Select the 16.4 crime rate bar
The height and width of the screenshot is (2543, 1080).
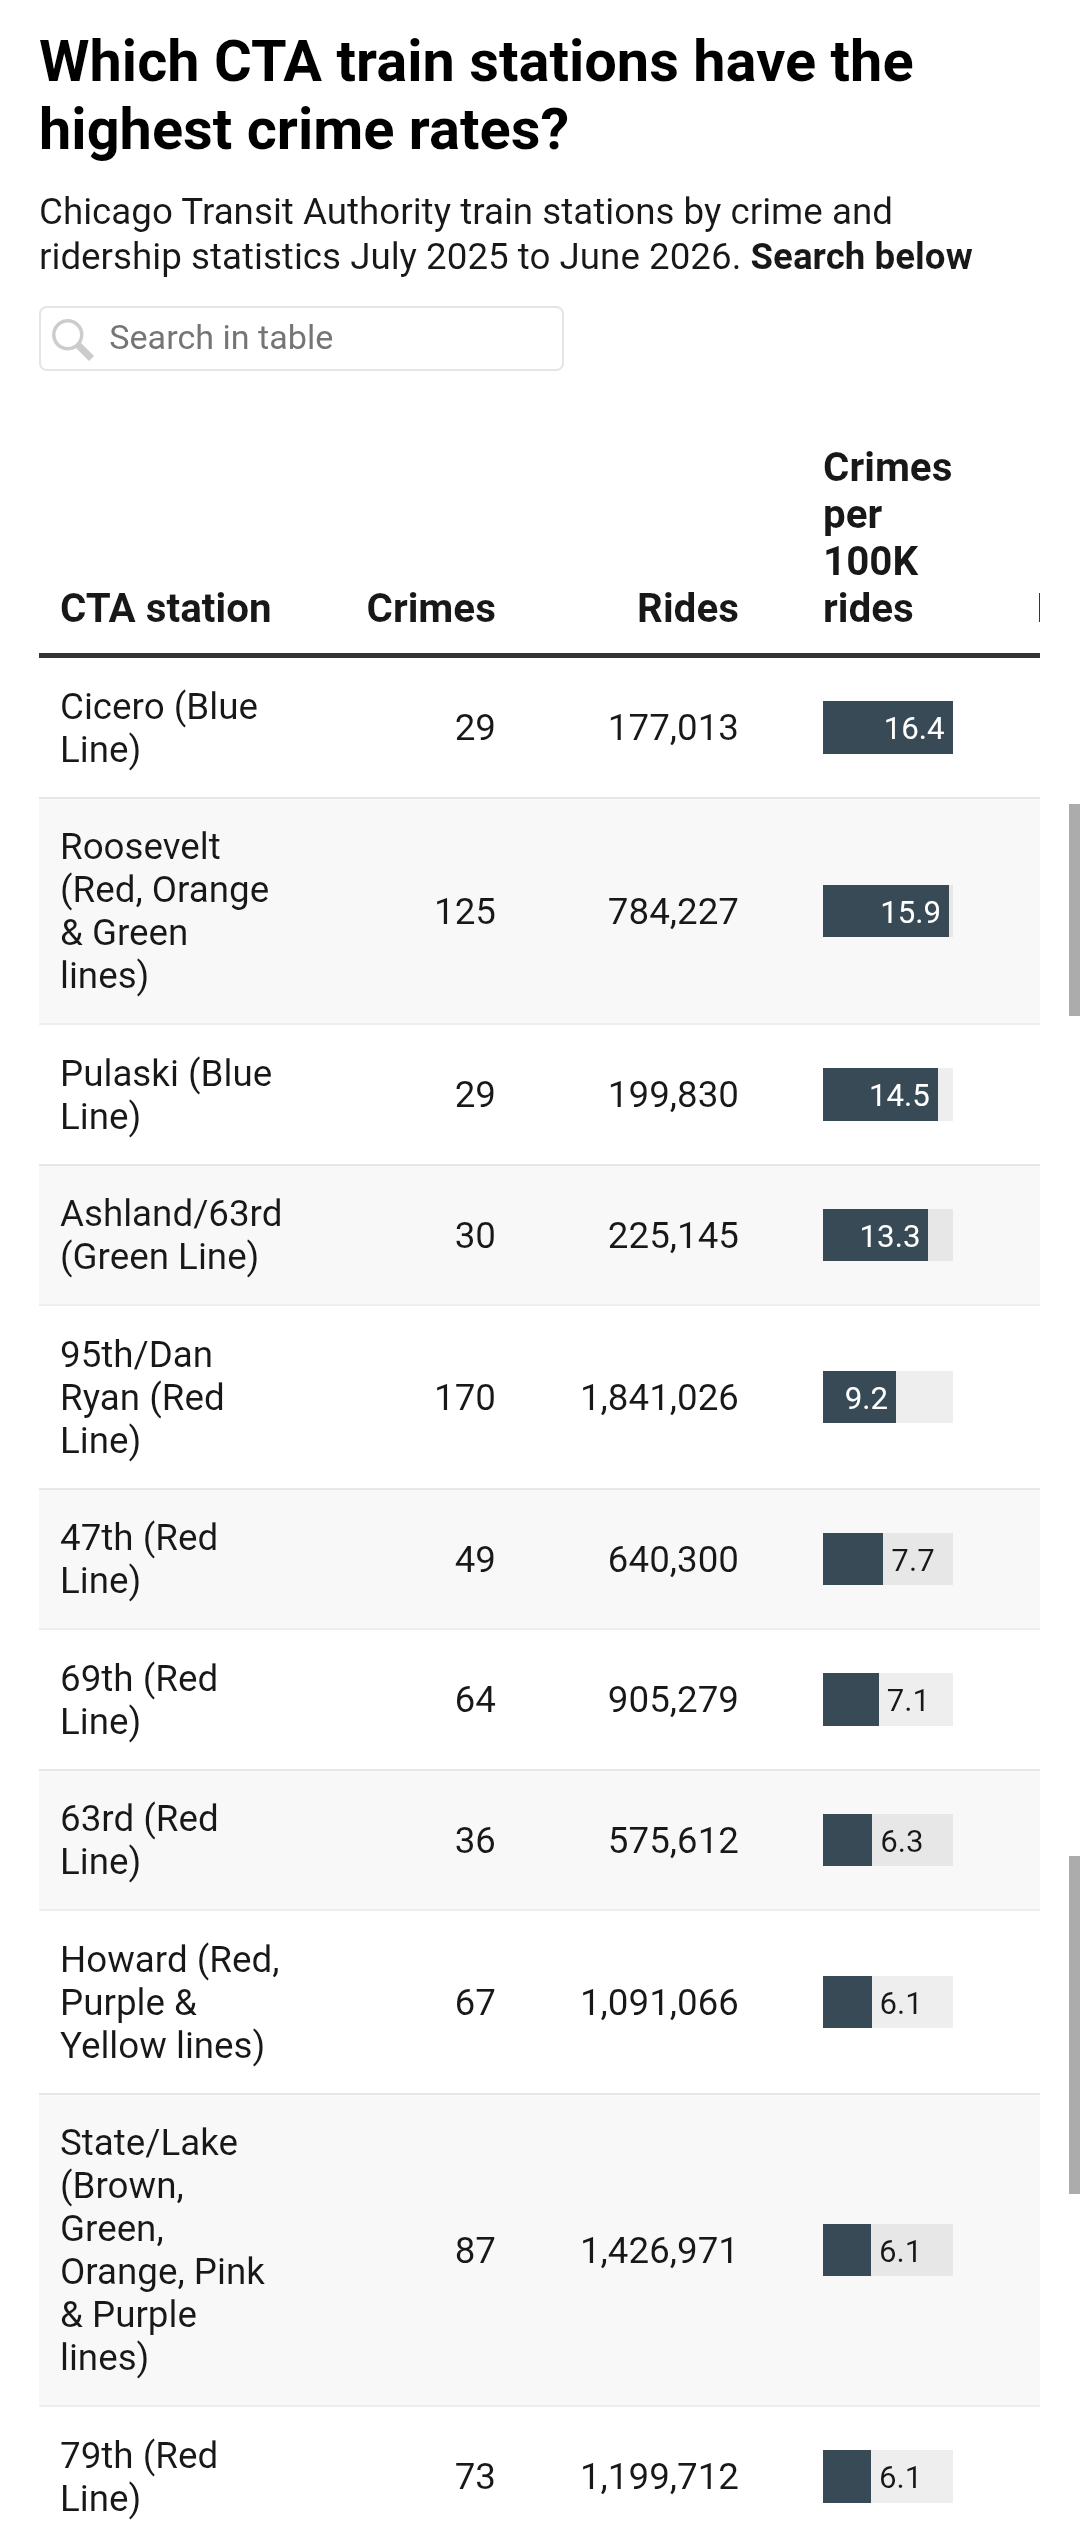pyautogui.click(x=888, y=727)
